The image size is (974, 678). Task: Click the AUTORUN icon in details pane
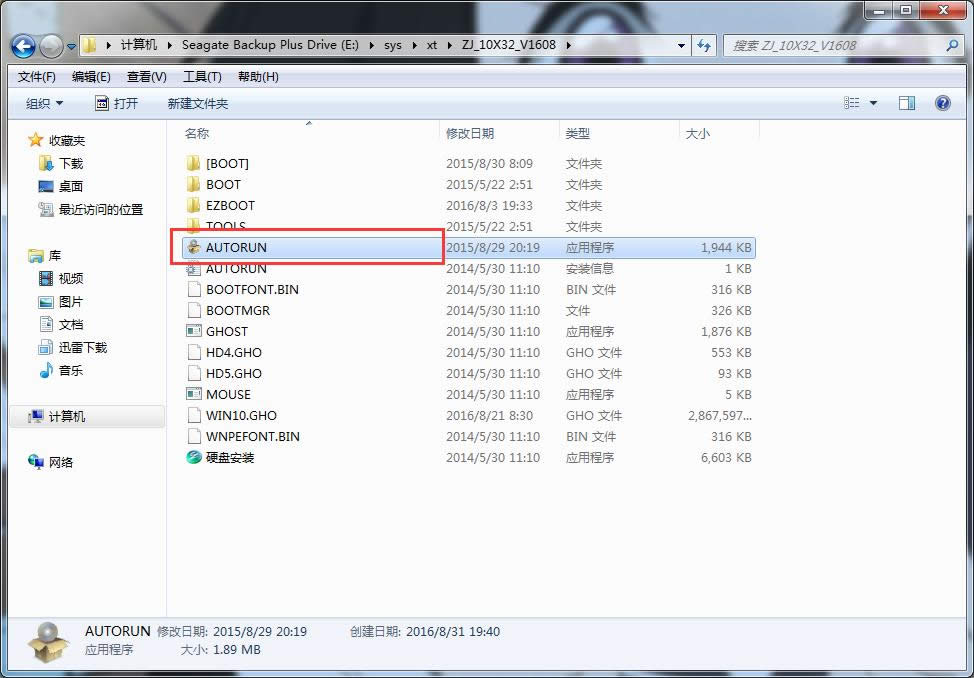(x=48, y=643)
